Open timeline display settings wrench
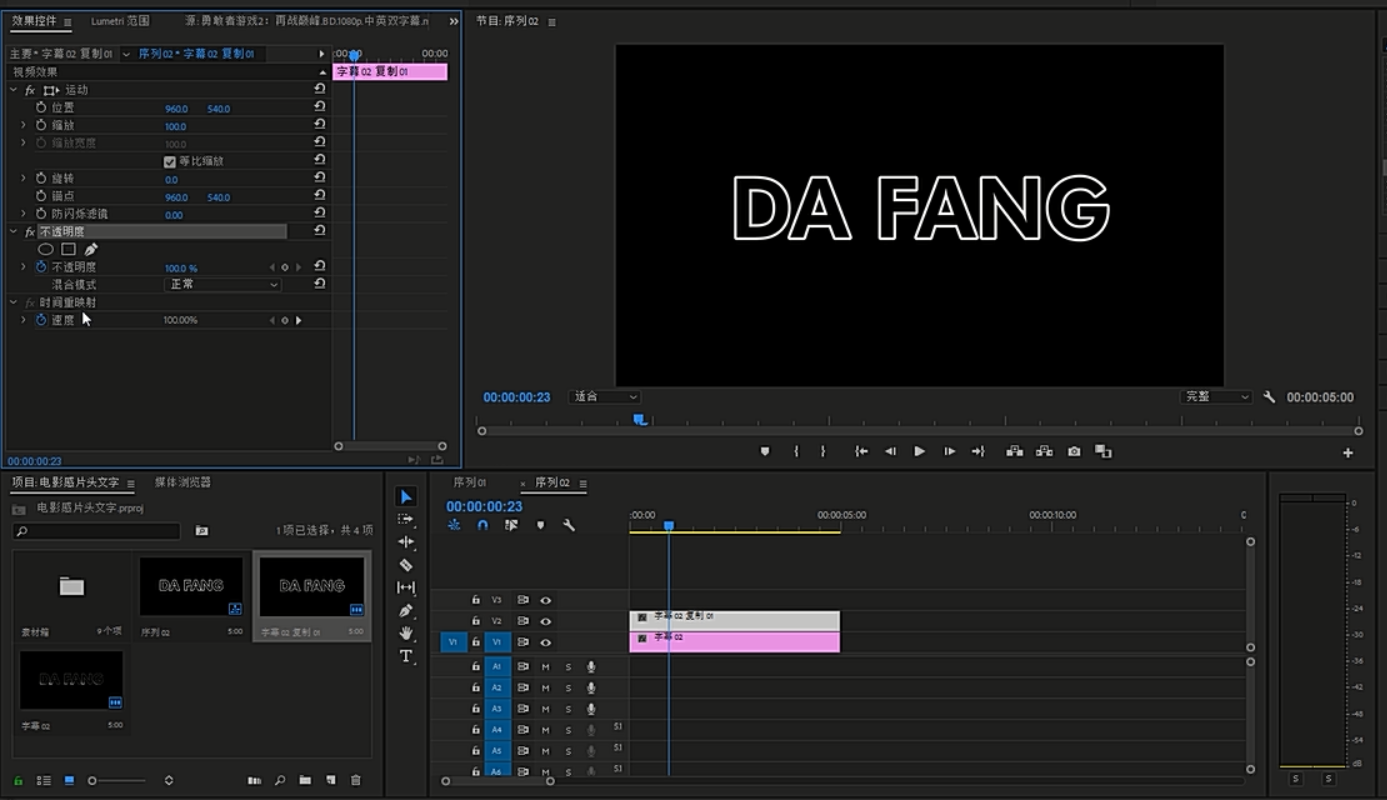Image resolution: width=1387 pixels, height=800 pixels. pyautogui.click(x=569, y=525)
